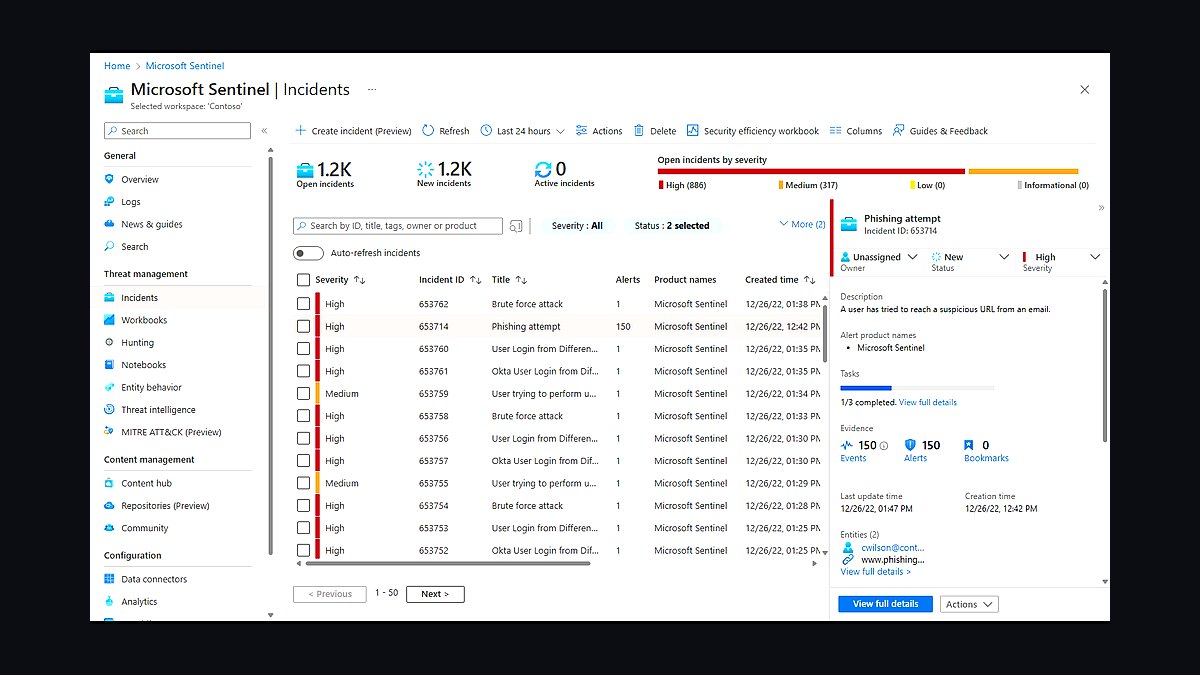Click the orange Medium severity bar
Image resolution: width=1200 pixels, height=675 pixels.
pyautogui.click(x=1023, y=171)
